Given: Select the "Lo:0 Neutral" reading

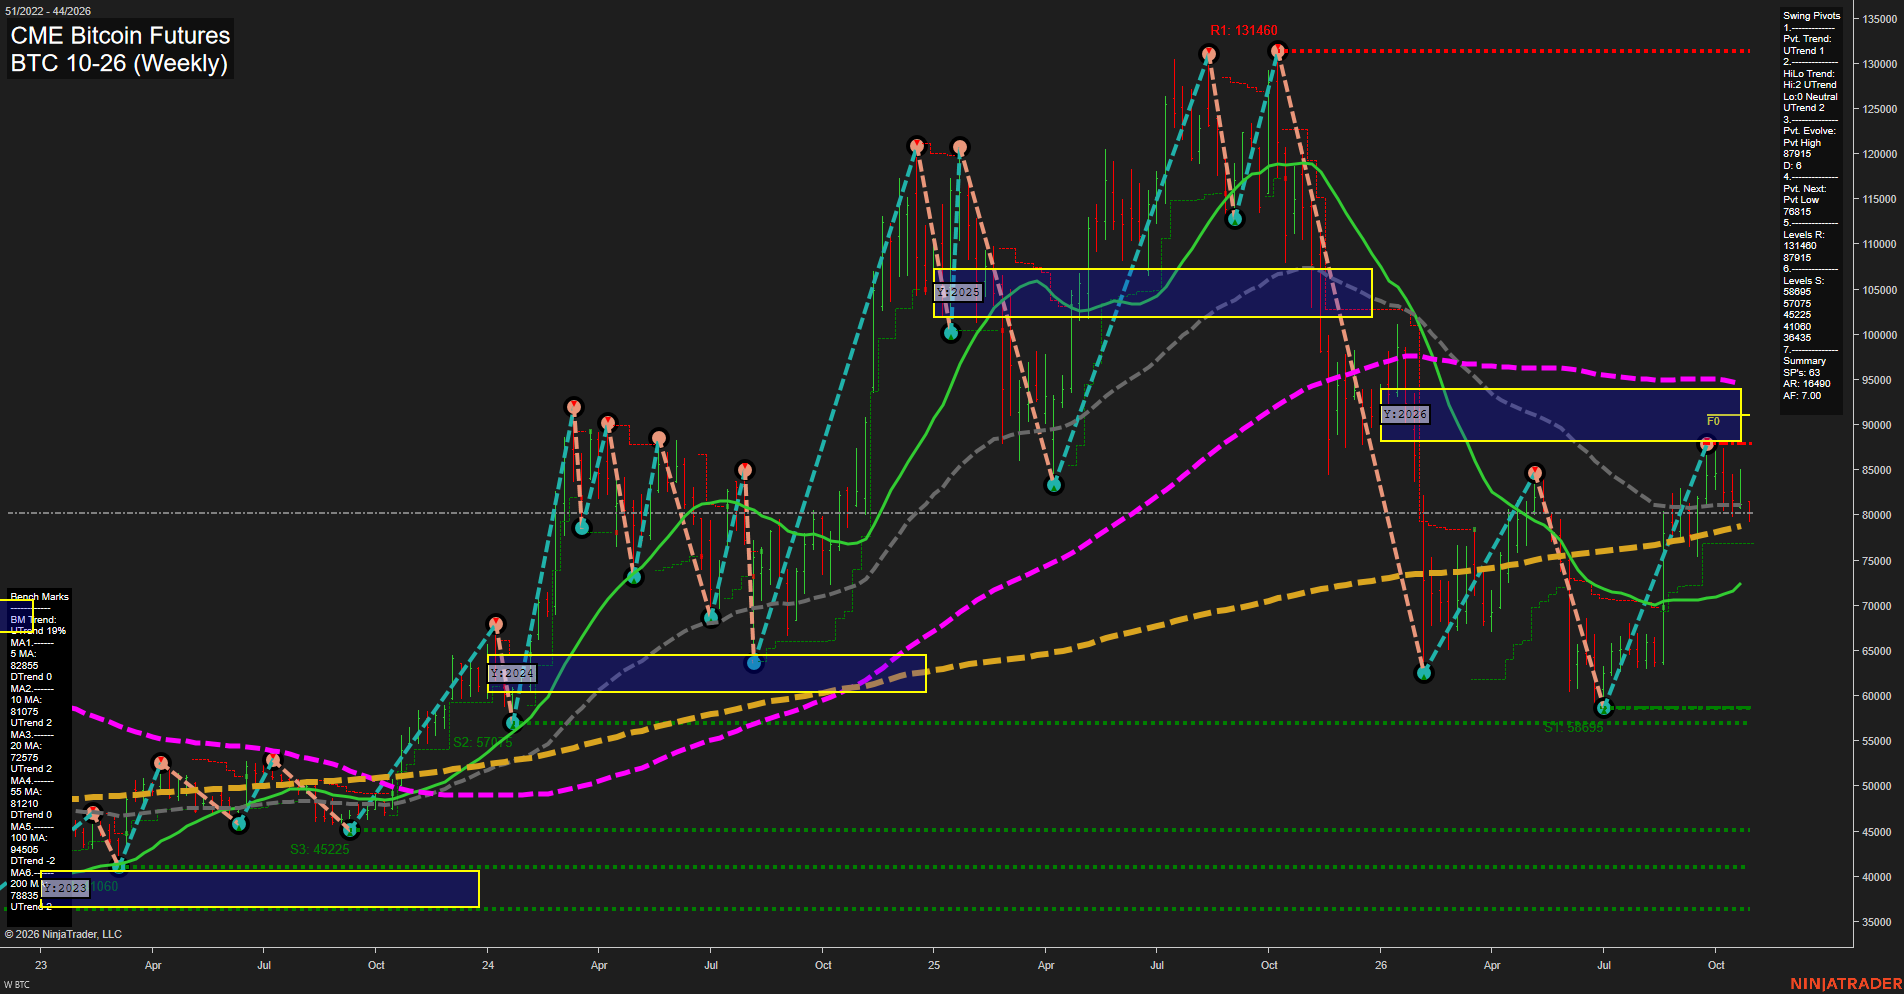Looking at the screenshot, I should [x=1810, y=97].
